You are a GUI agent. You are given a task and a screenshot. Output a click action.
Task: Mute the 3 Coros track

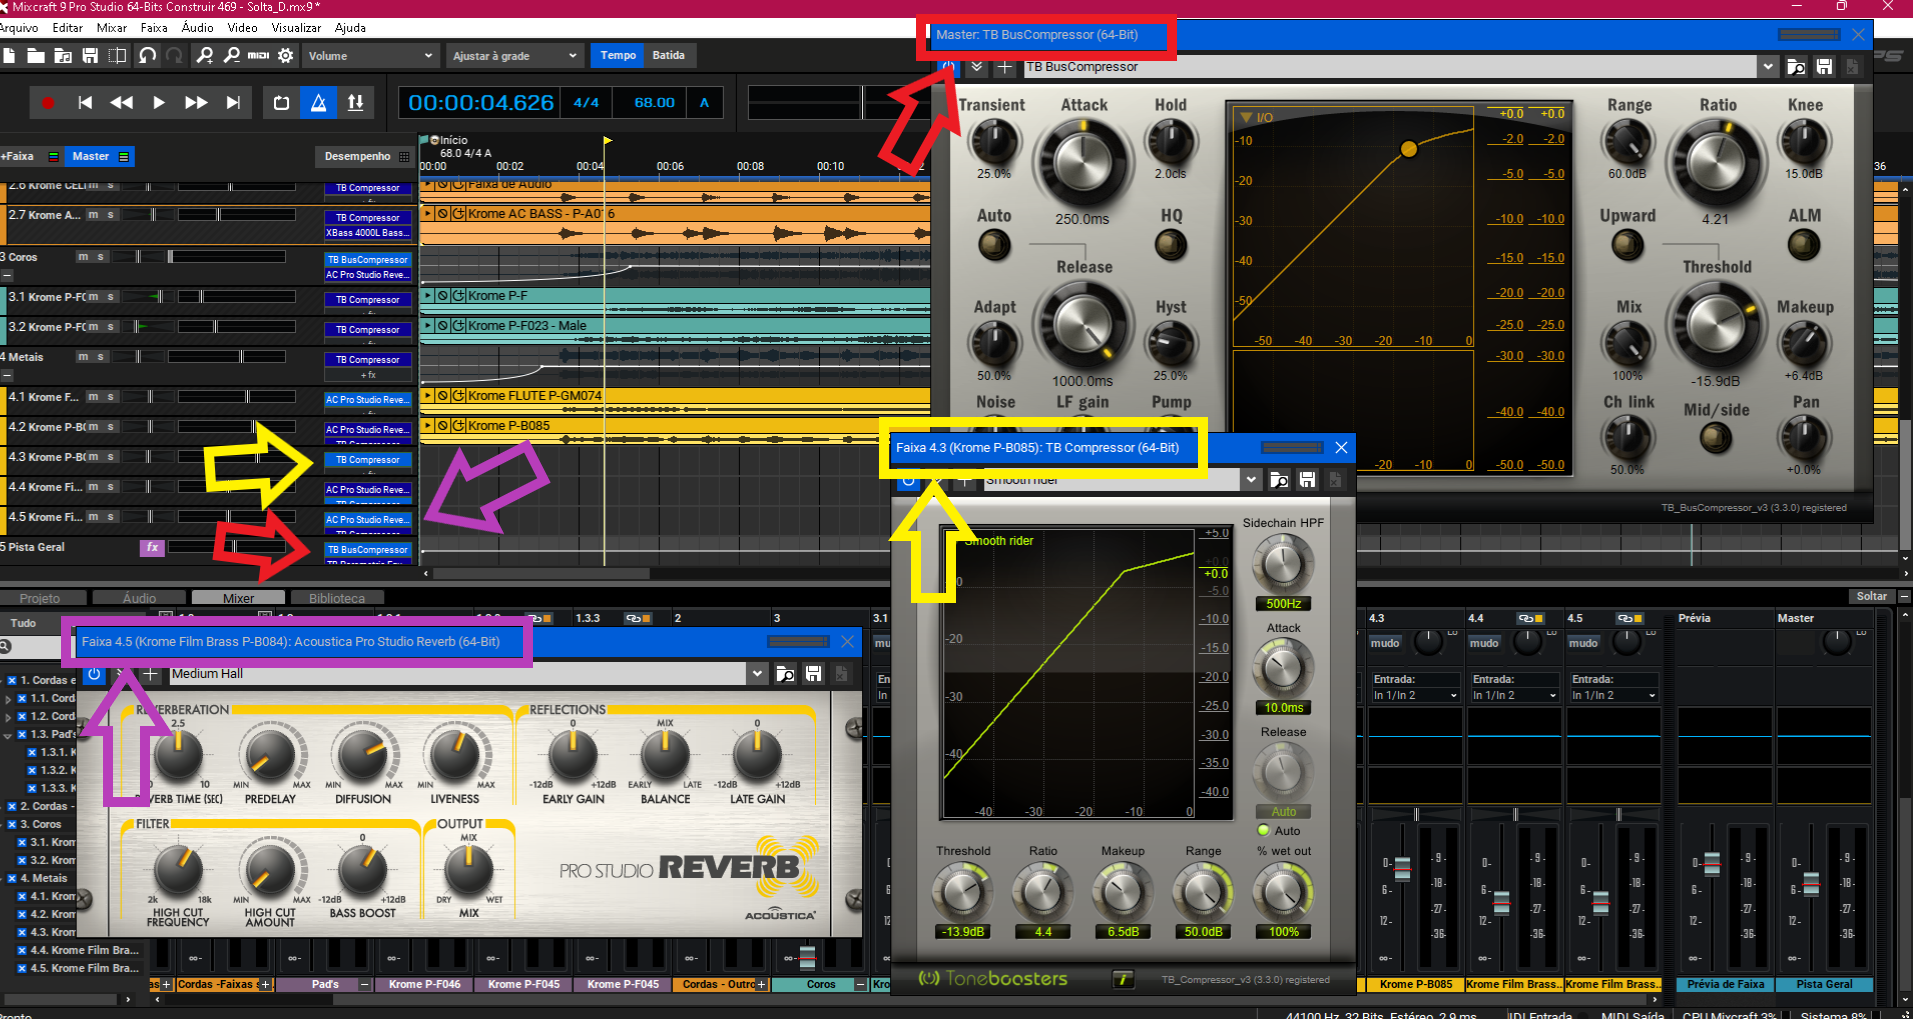[83, 257]
